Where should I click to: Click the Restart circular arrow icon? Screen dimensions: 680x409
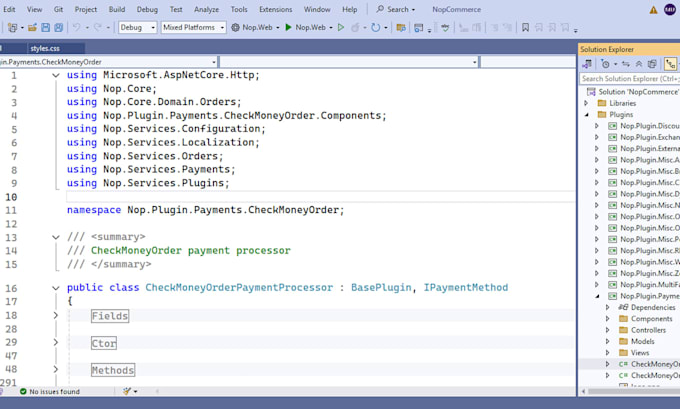click(x=376, y=27)
